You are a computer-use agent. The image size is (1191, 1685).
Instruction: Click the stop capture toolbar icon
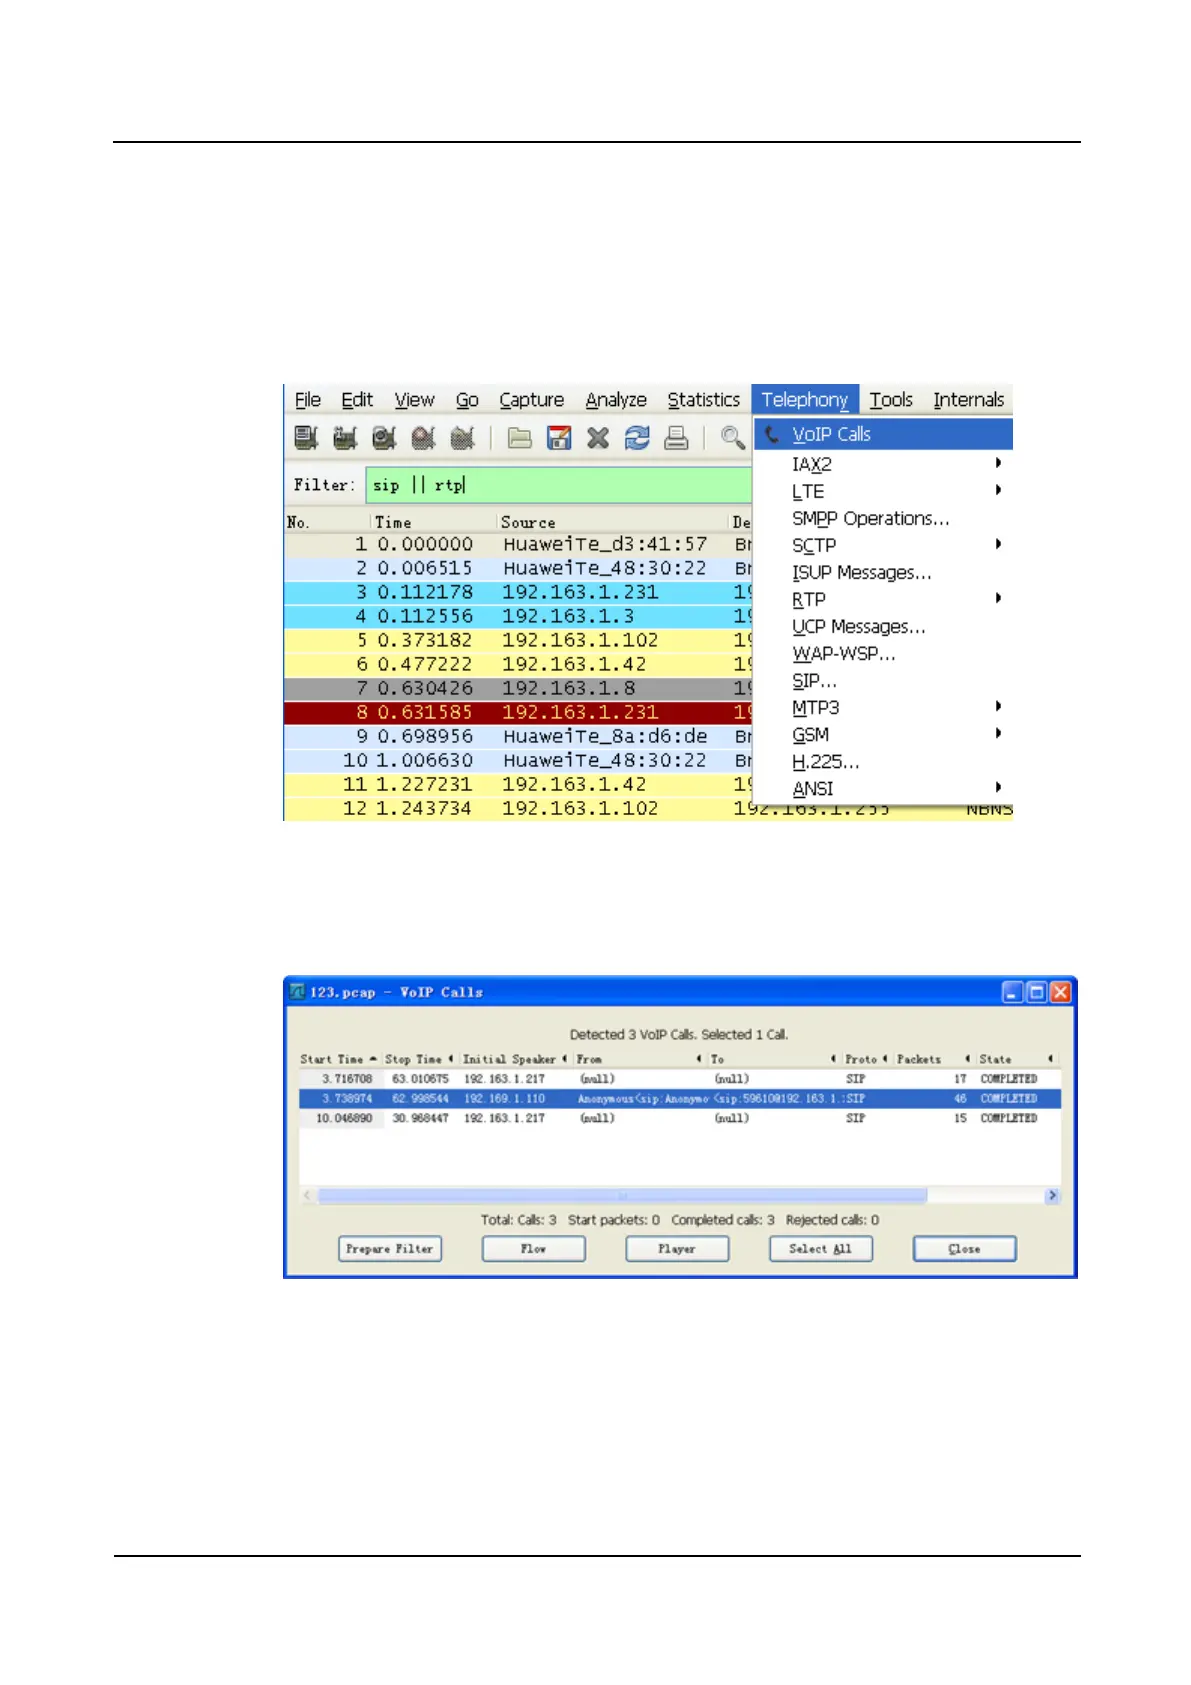click(x=423, y=437)
